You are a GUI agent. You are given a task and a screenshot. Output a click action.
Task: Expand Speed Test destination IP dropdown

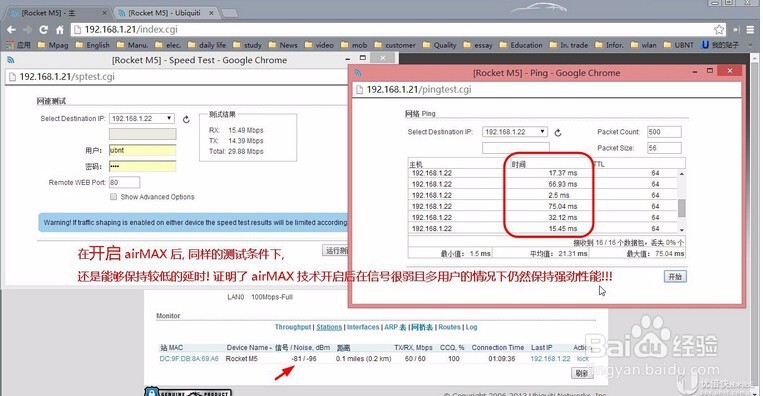pyautogui.click(x=142, y=119)
